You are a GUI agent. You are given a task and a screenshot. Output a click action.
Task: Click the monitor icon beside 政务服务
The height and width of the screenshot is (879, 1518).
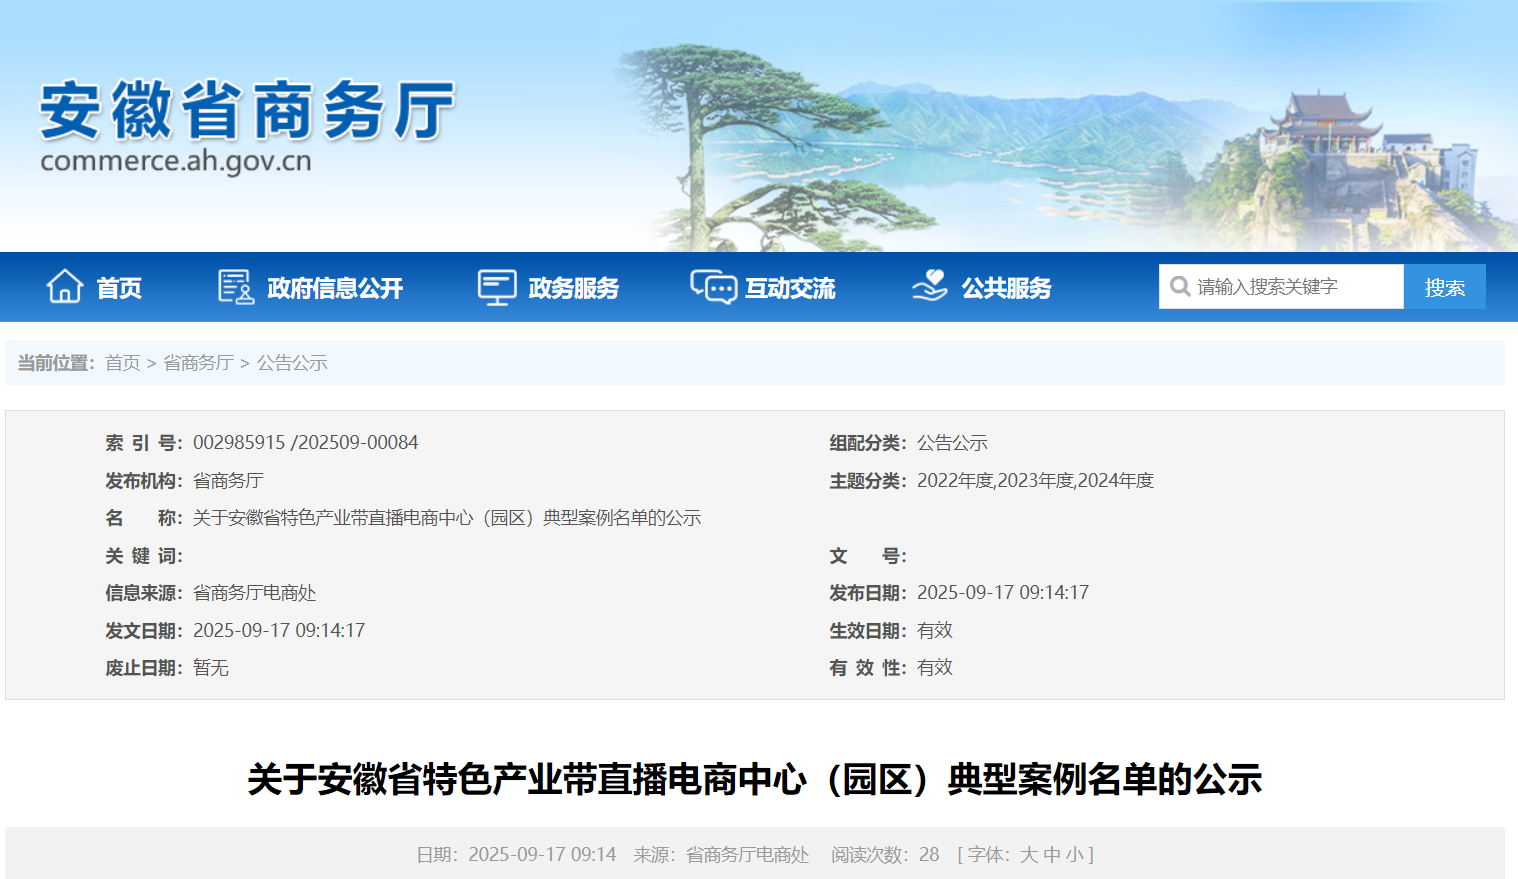(x=496, y=287)
